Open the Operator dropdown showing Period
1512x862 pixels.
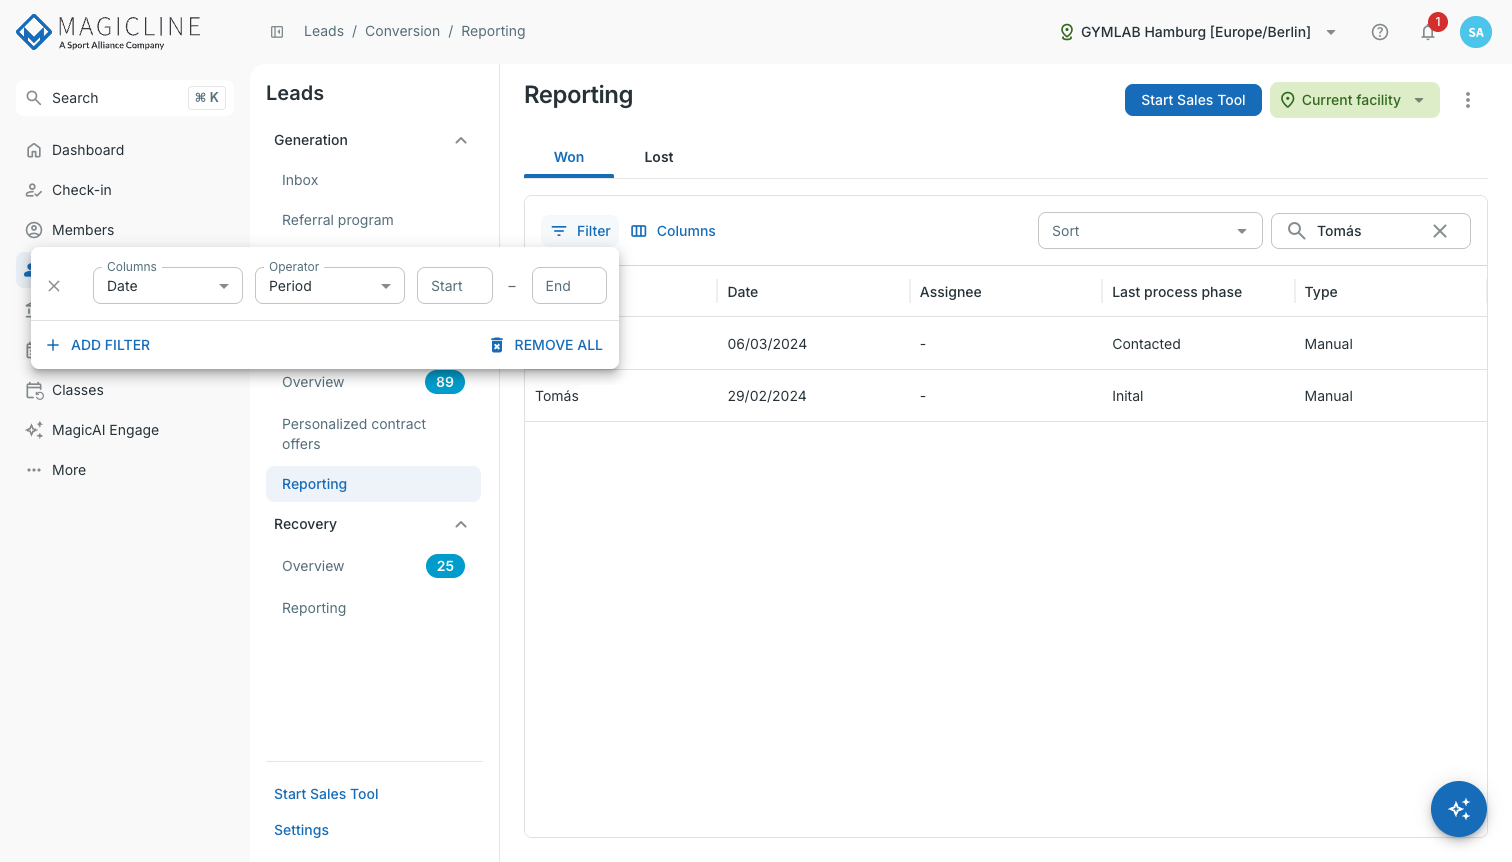coord(330,286)
